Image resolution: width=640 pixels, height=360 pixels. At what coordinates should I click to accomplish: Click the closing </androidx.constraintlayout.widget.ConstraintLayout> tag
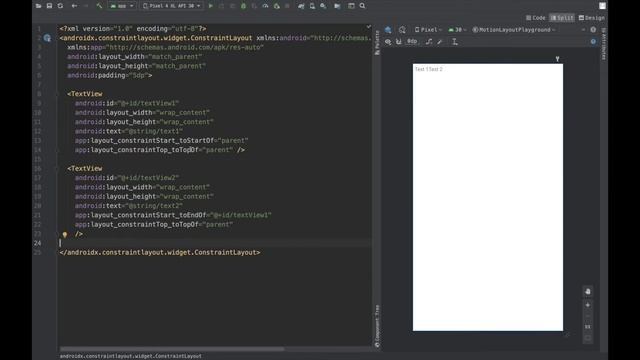pos(160,253)
